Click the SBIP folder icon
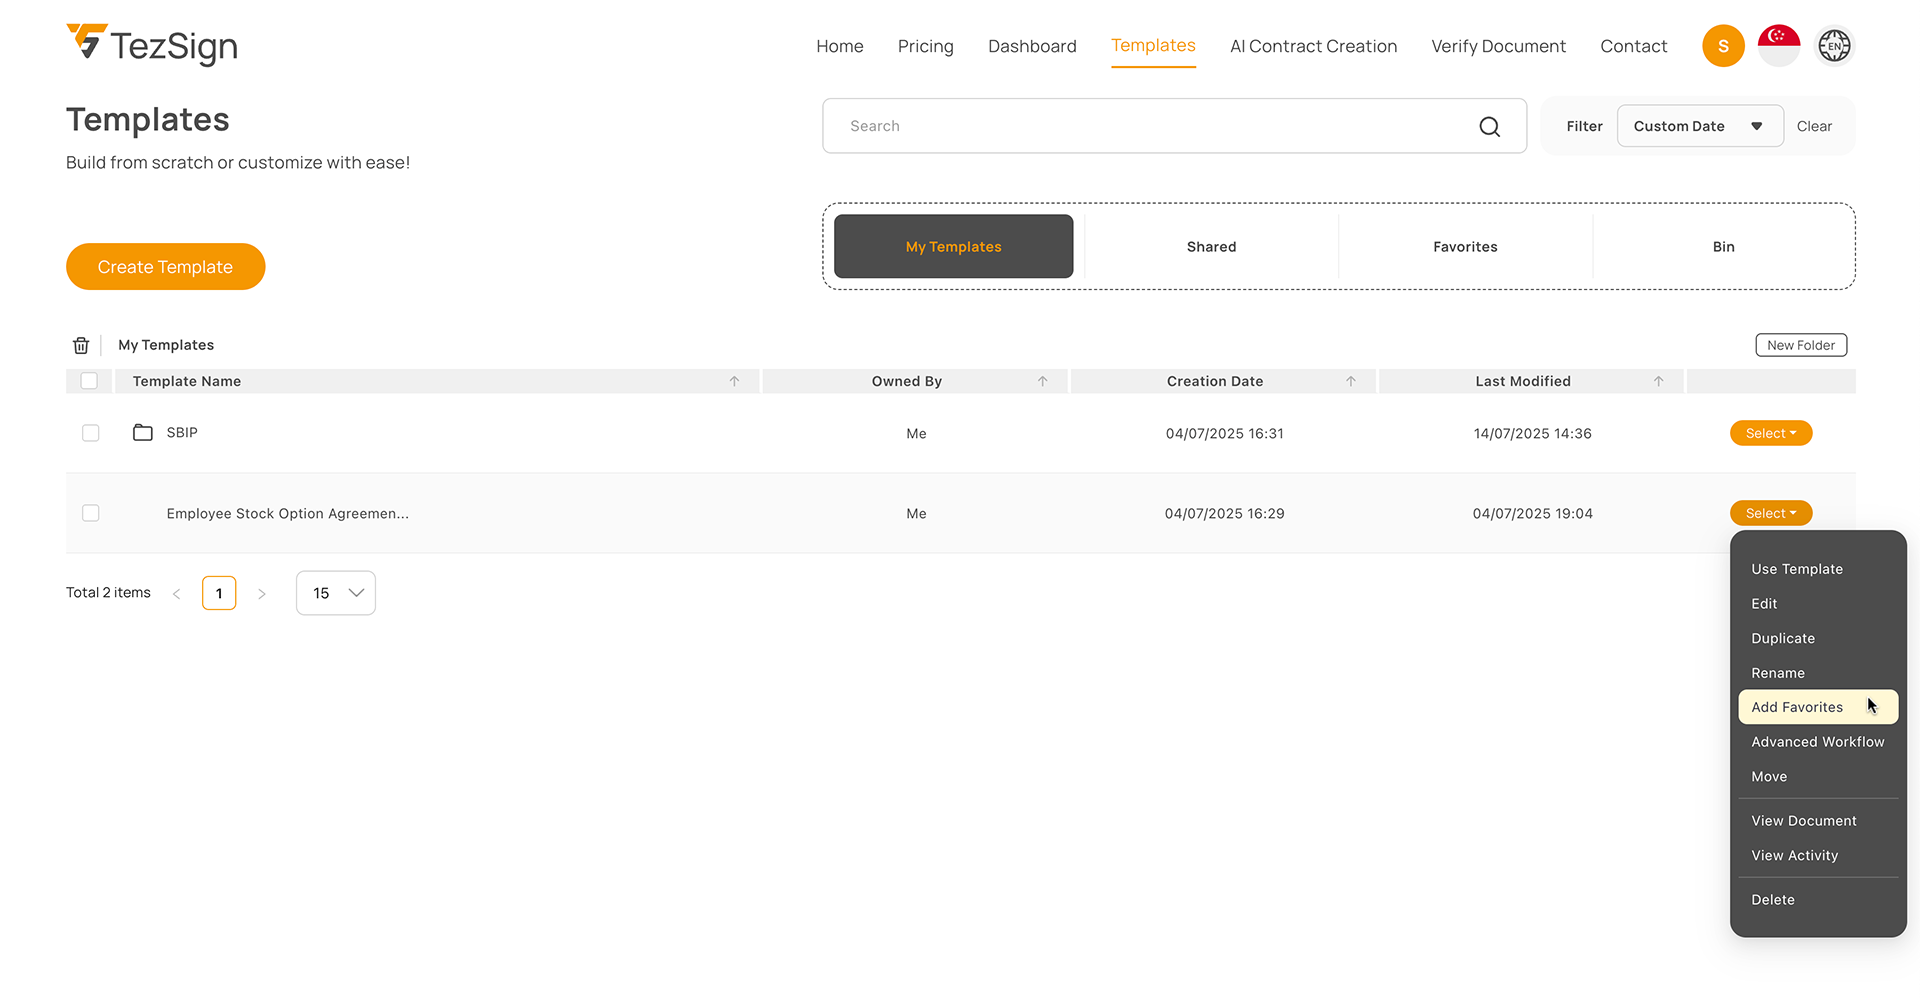Screen dimensions: 1920x1000 [143, 433]
